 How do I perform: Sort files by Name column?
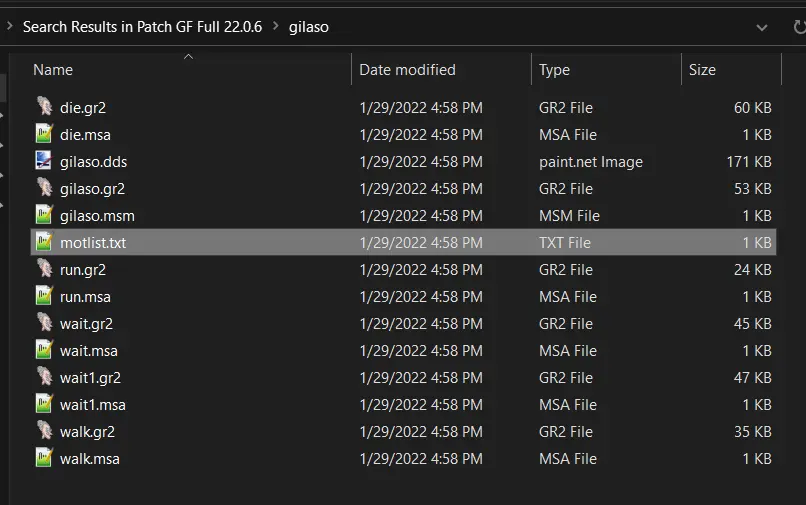53,70
